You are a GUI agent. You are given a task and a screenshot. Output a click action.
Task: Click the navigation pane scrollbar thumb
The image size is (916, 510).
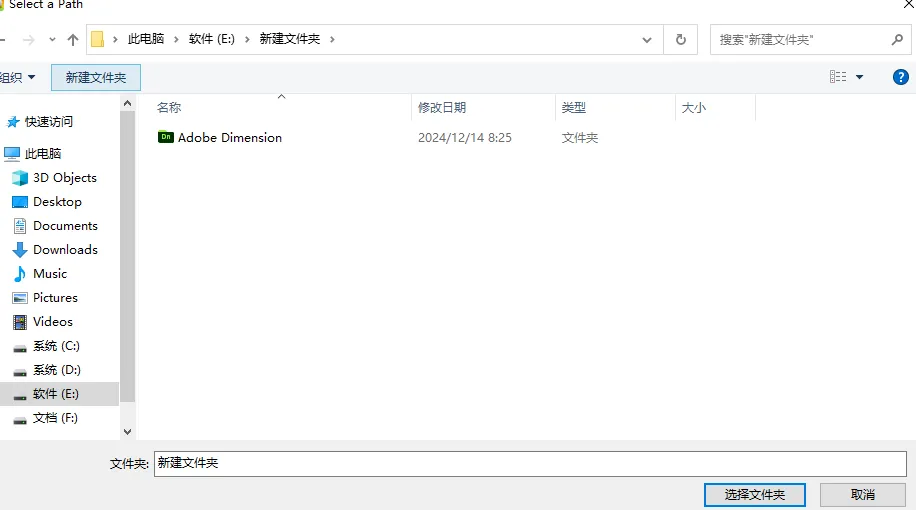pos(127,256)
